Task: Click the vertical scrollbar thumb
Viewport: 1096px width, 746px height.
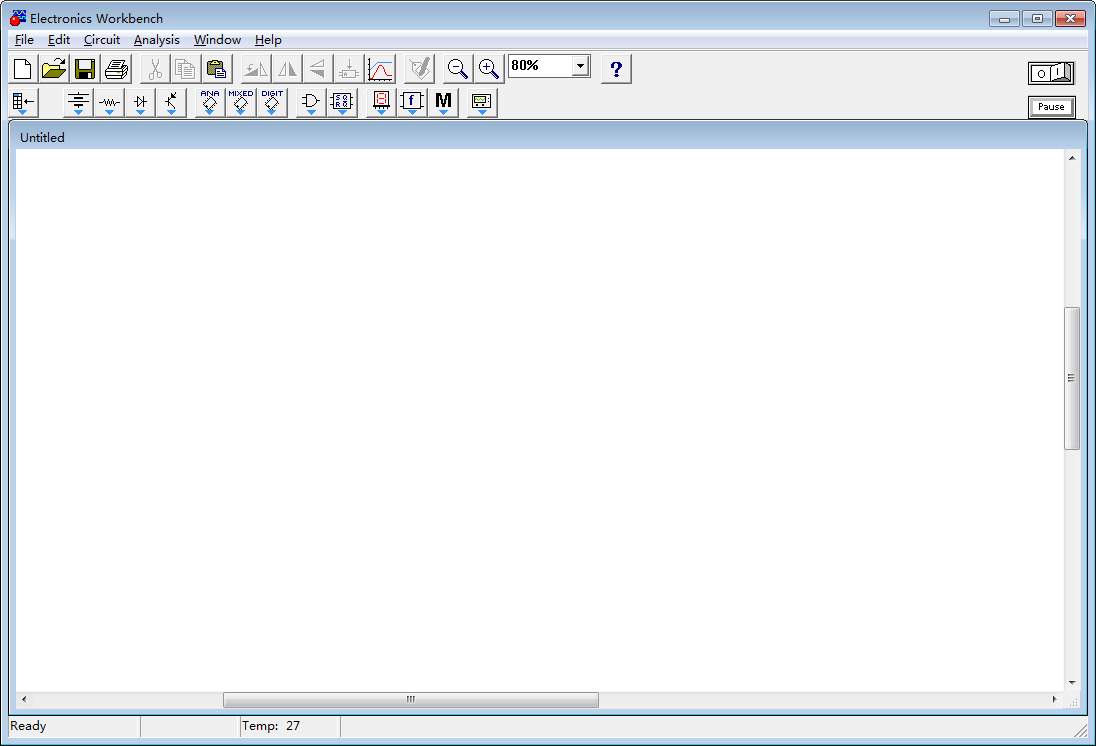Action: (1072, 378)
